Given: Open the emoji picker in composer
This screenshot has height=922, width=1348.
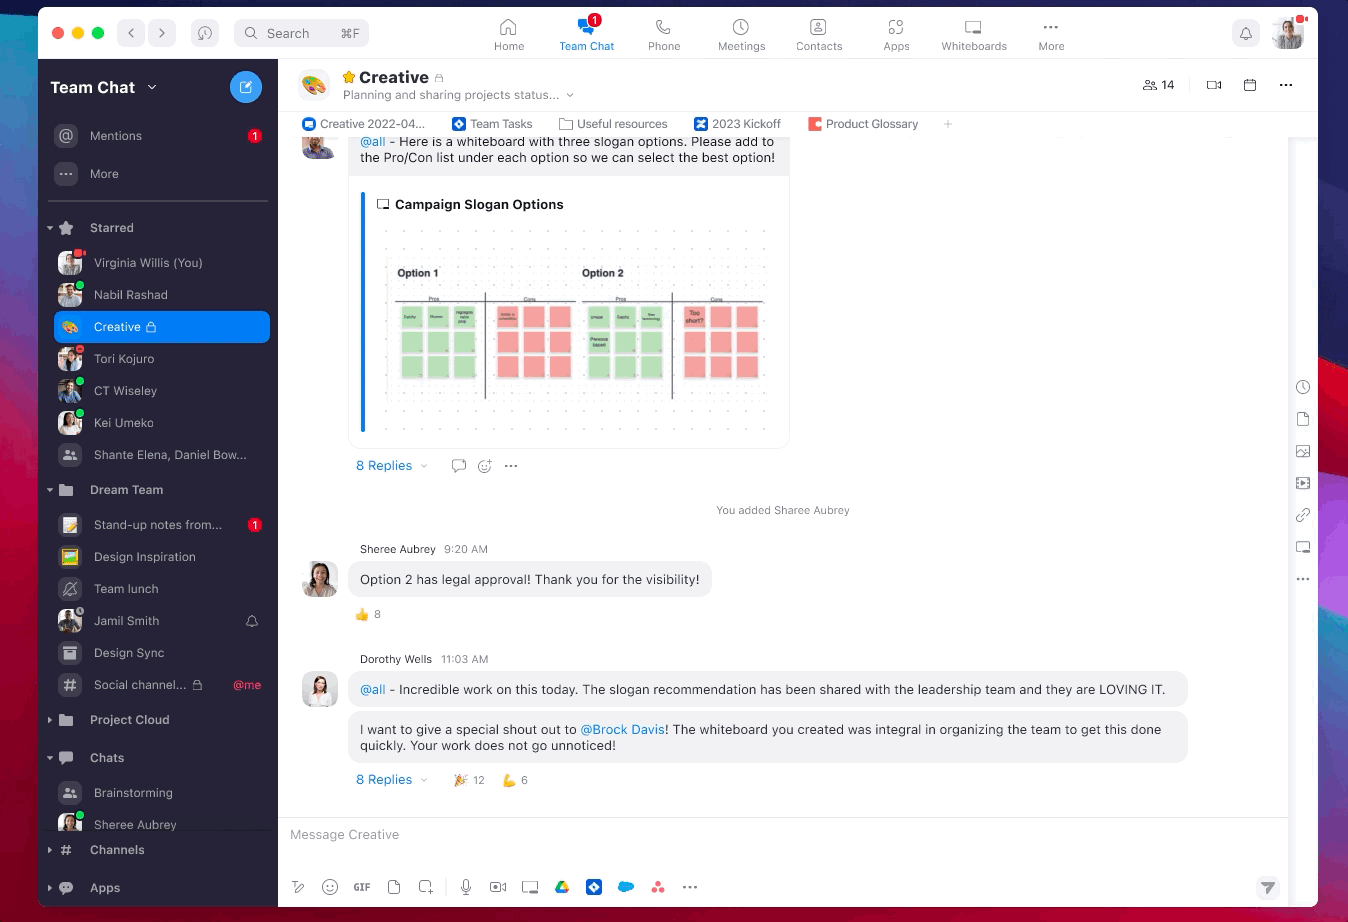Looking at the screenshot, I should point(330,887).
